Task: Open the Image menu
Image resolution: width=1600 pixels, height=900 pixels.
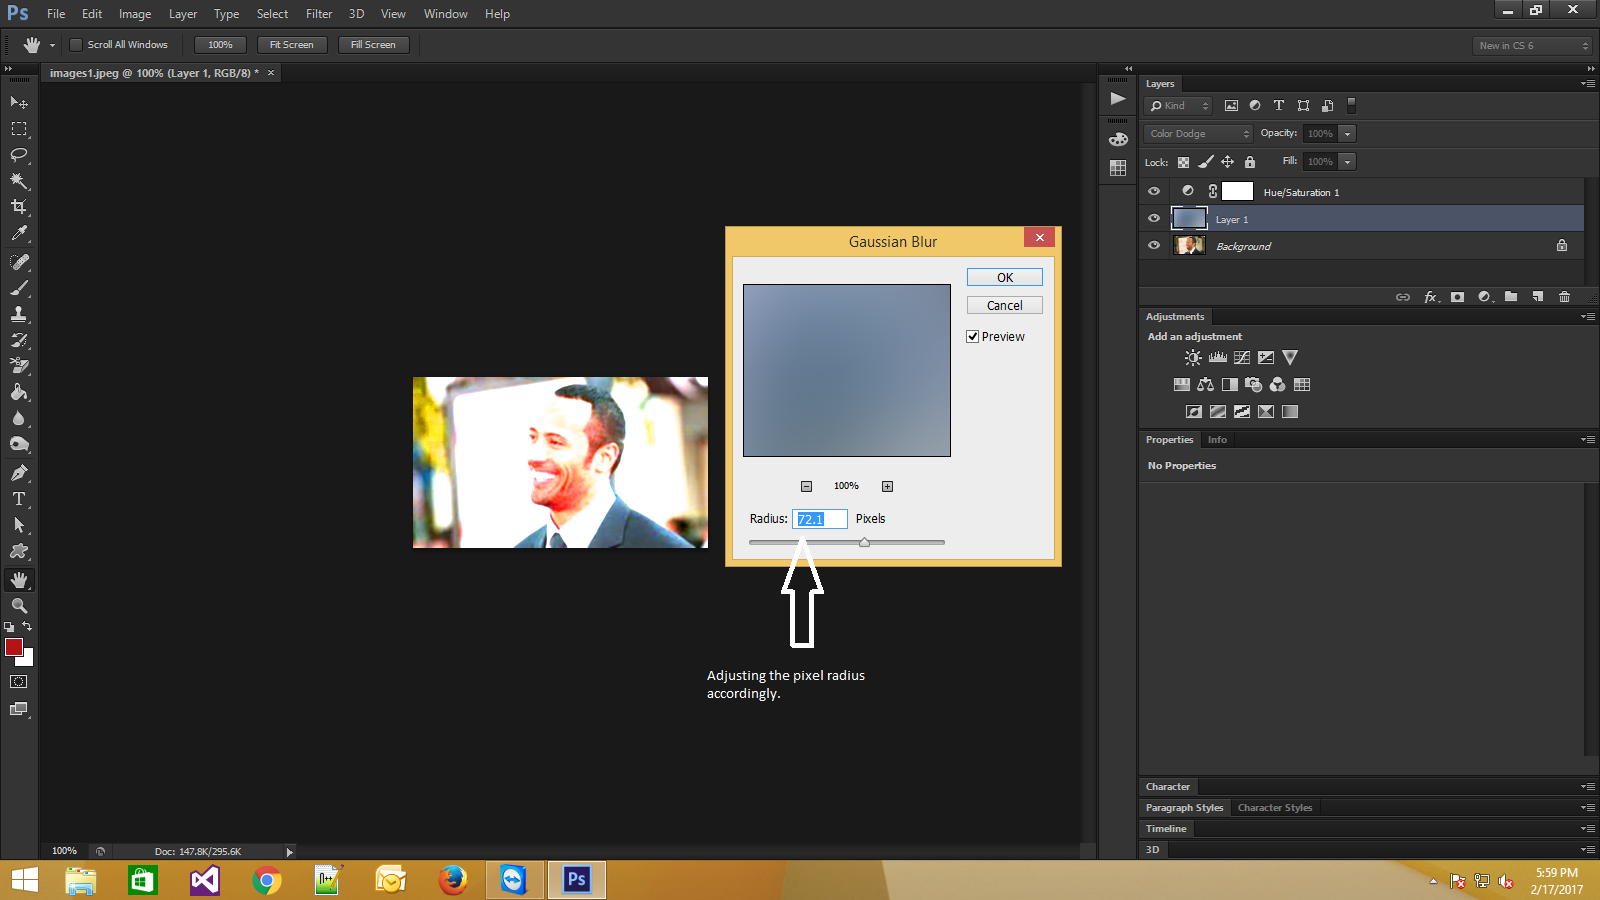Action: tap(135, 14)
